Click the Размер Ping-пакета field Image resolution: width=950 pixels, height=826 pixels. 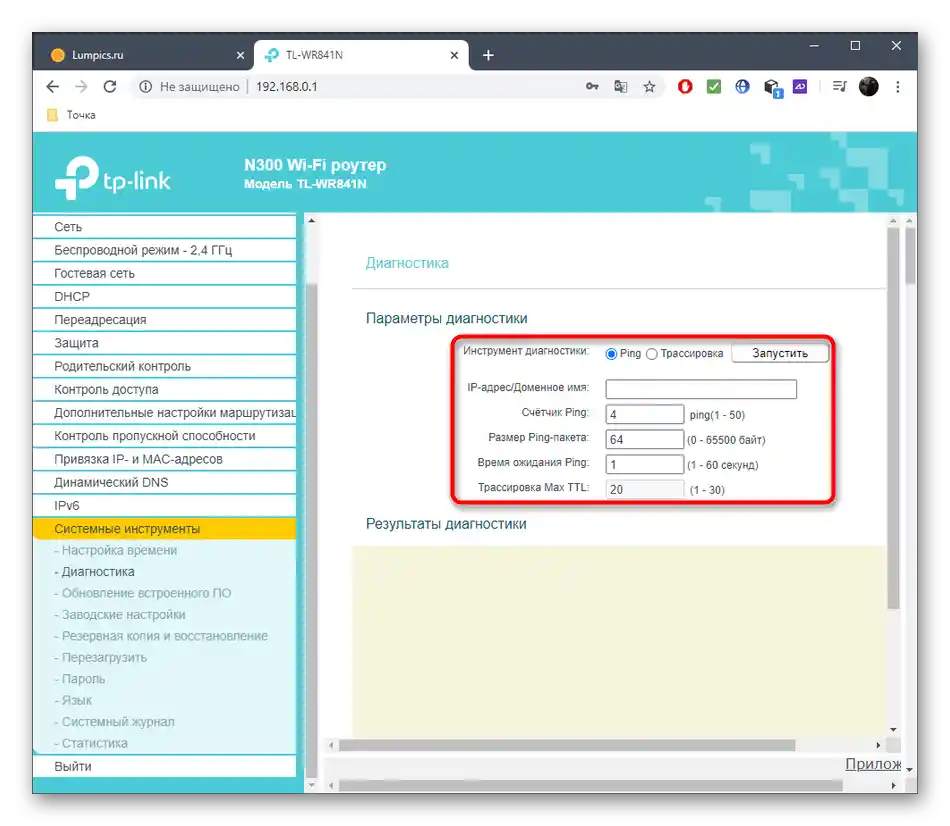[645, 439]
